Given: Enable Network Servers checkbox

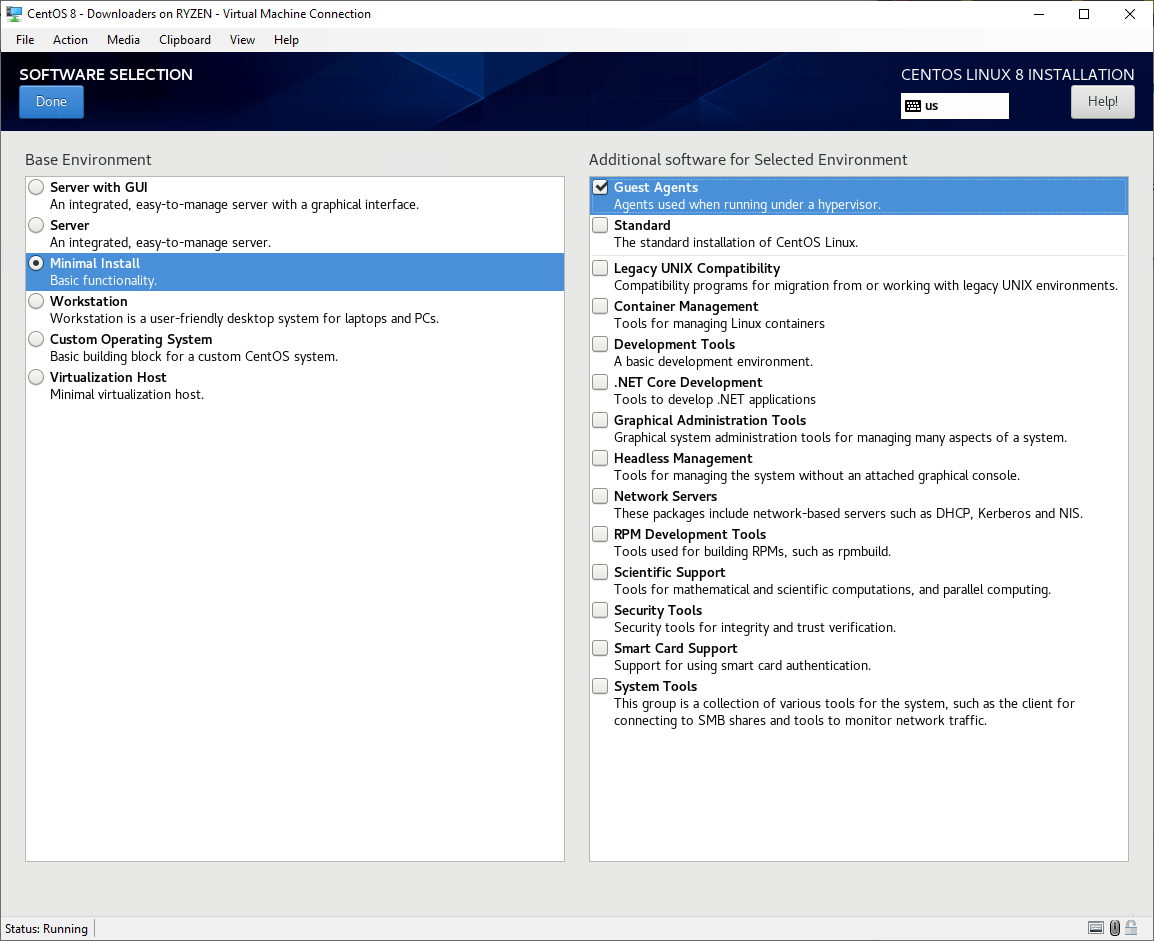Looking at the screenshot, I should pos(601,496).
